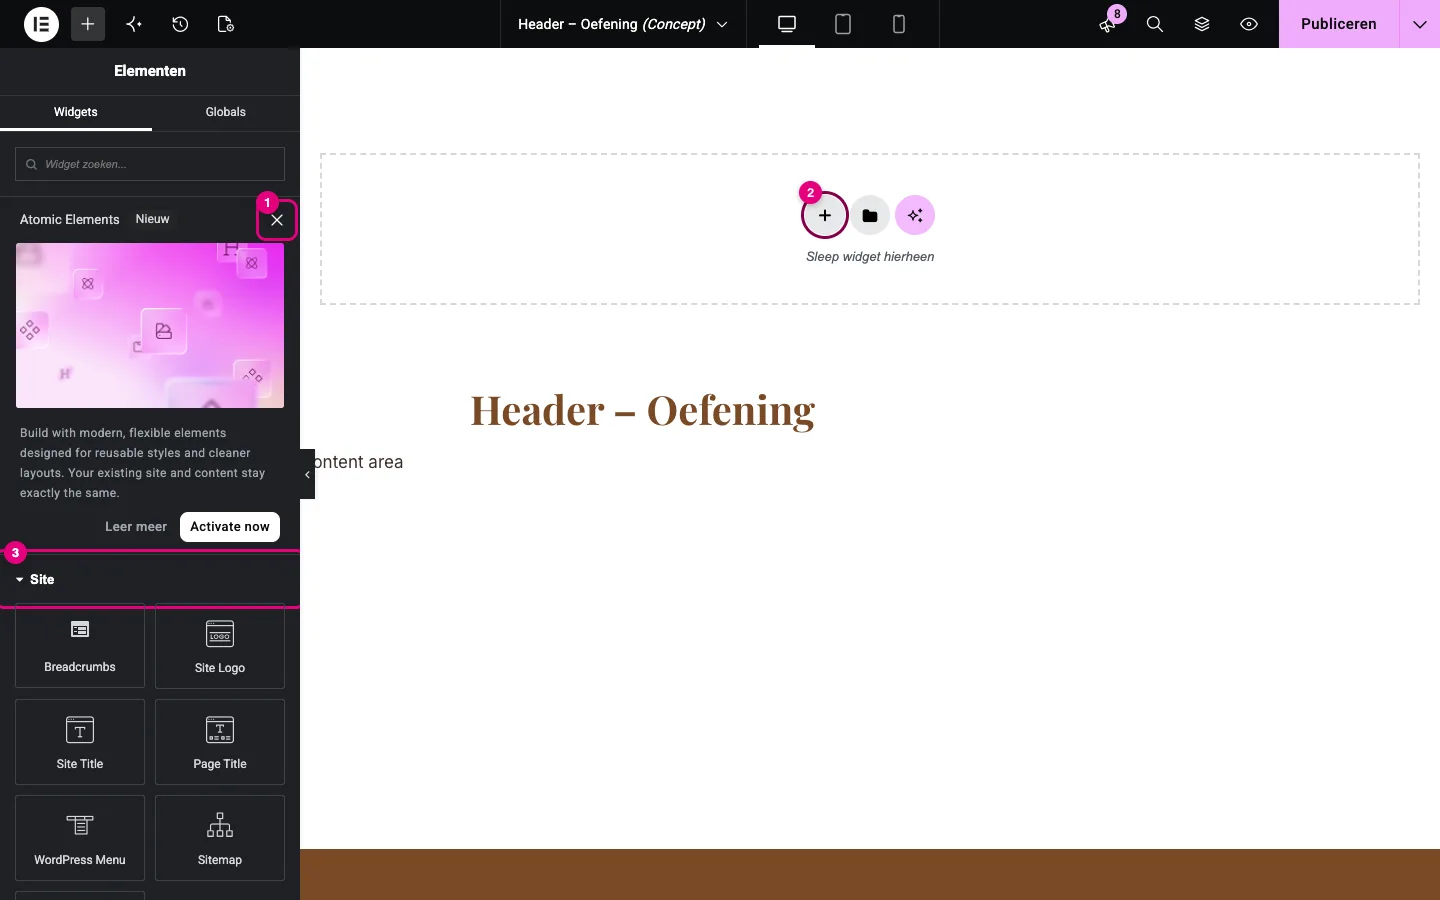Screen dimensions: 1440x900
Task: Switch to tablet view mode
Action: [x=843, y=24]
